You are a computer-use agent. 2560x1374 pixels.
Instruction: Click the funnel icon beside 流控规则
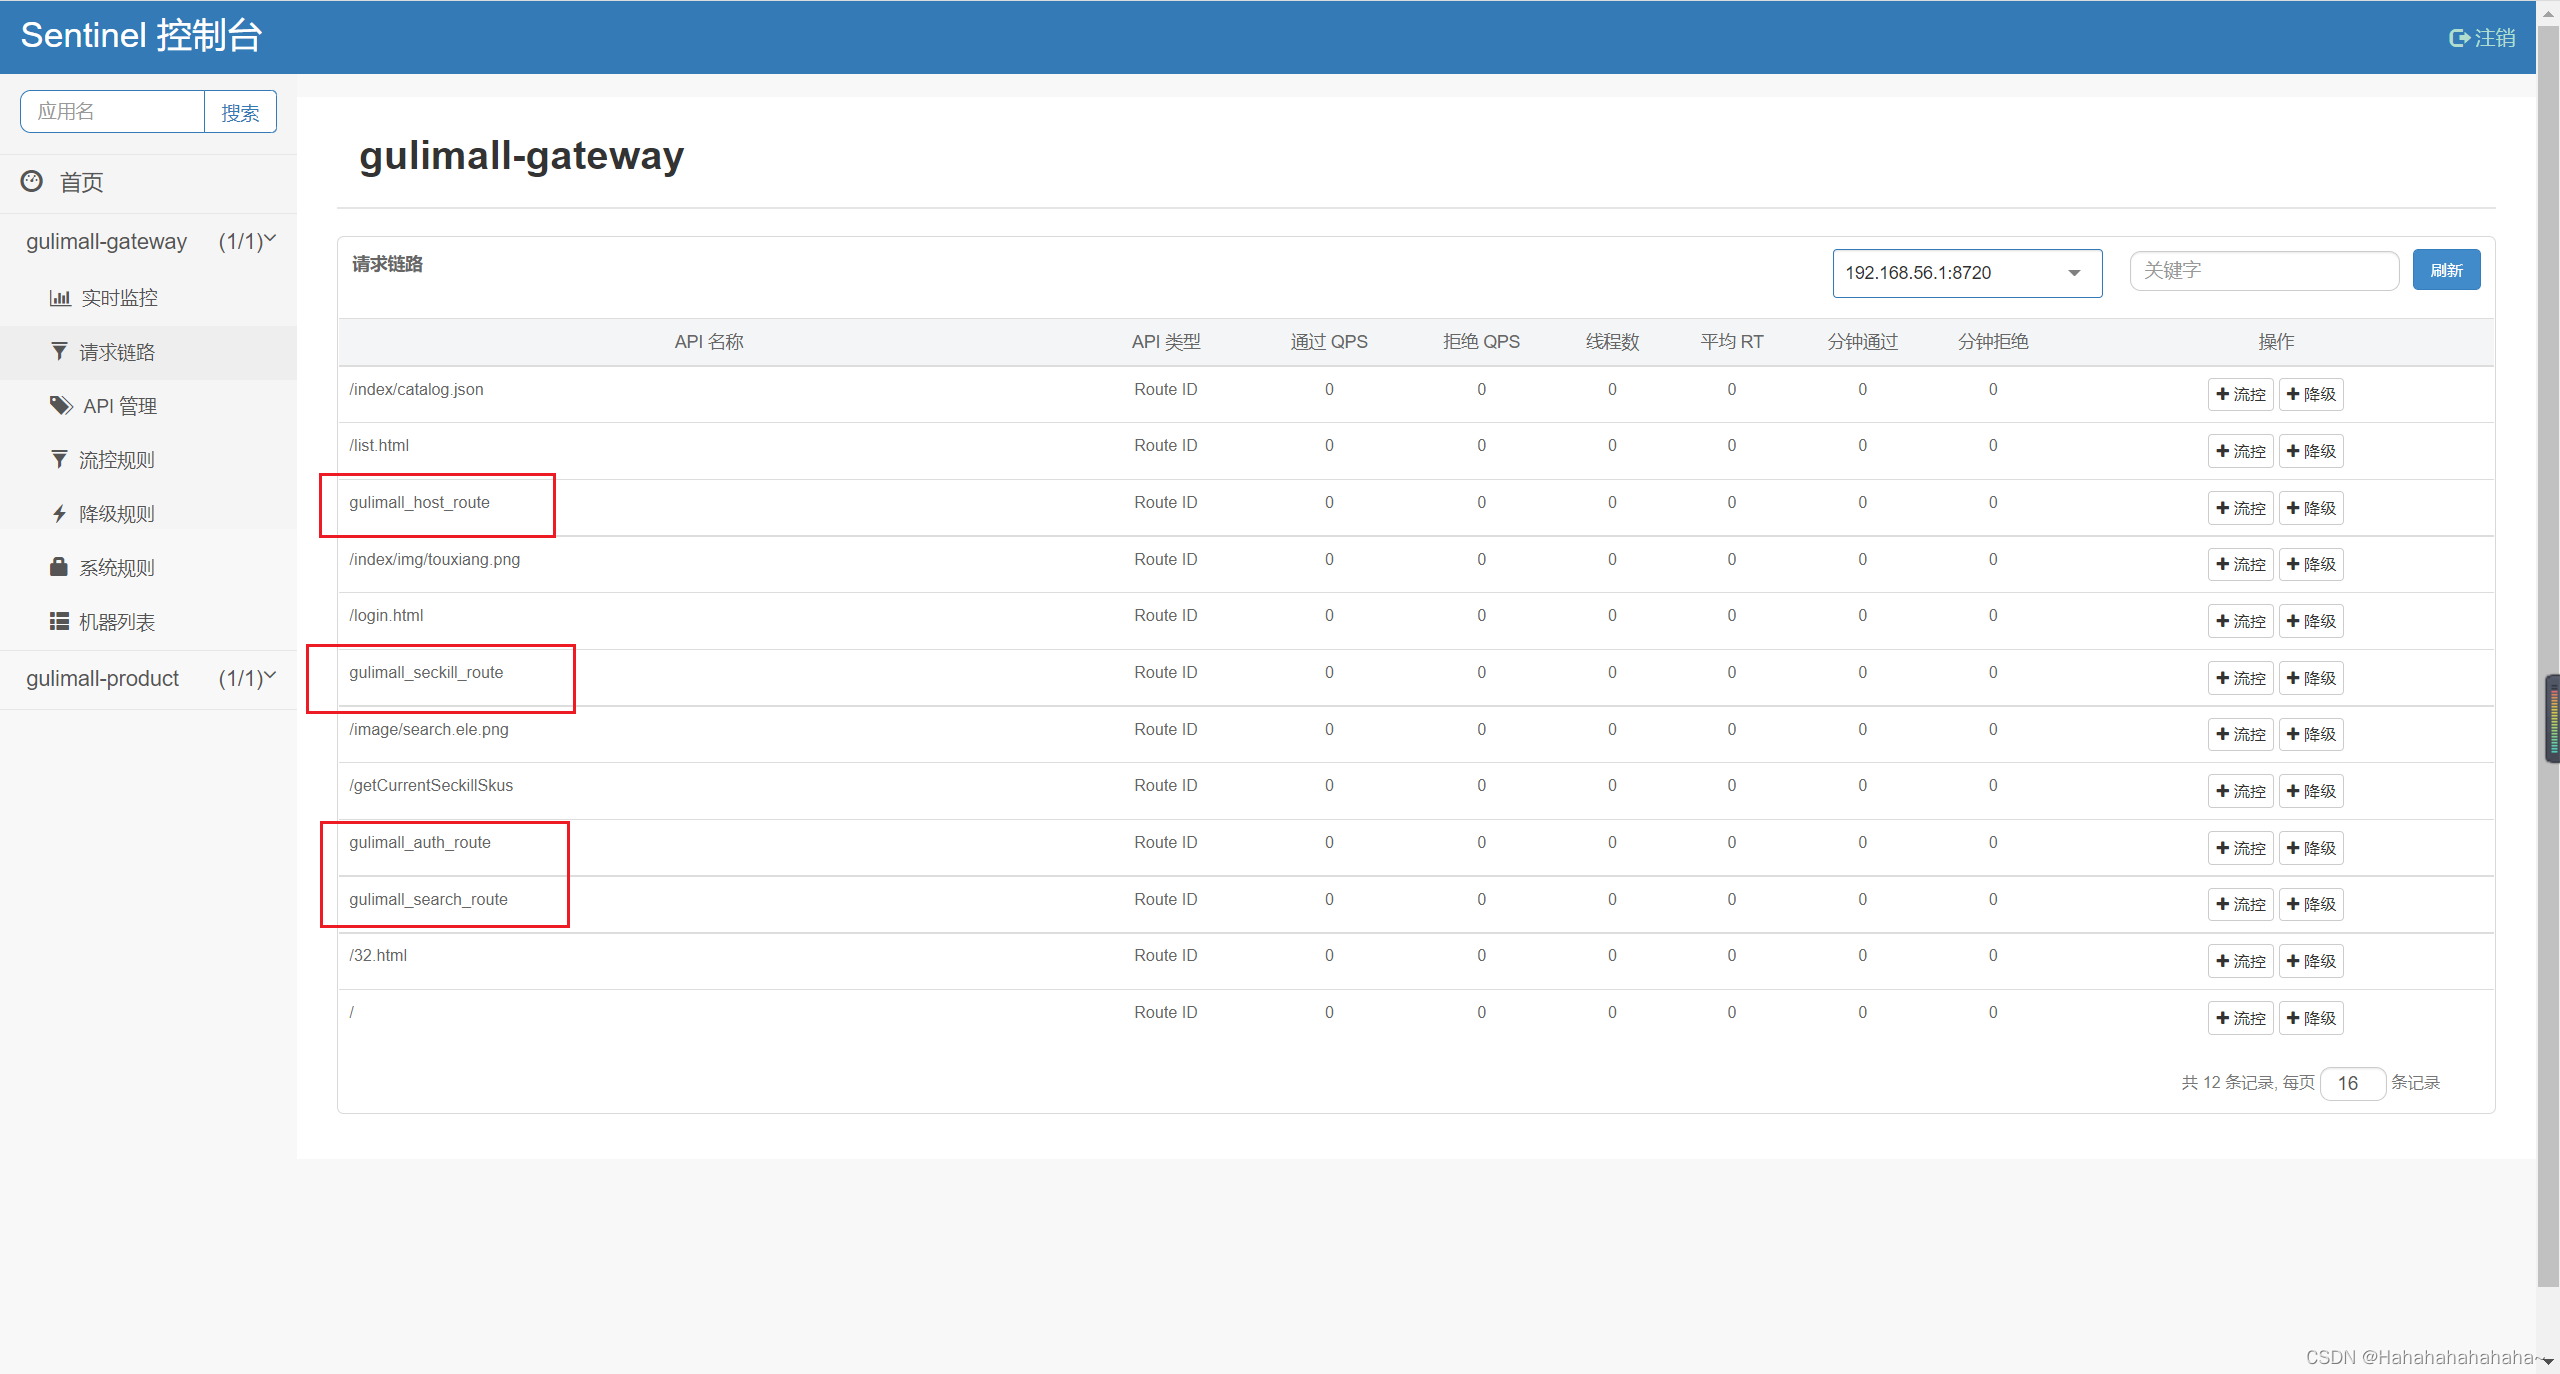59,459
